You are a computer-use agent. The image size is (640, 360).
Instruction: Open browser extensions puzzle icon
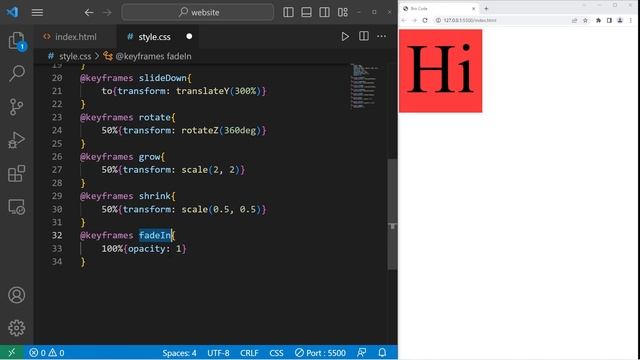coord(598,20)
